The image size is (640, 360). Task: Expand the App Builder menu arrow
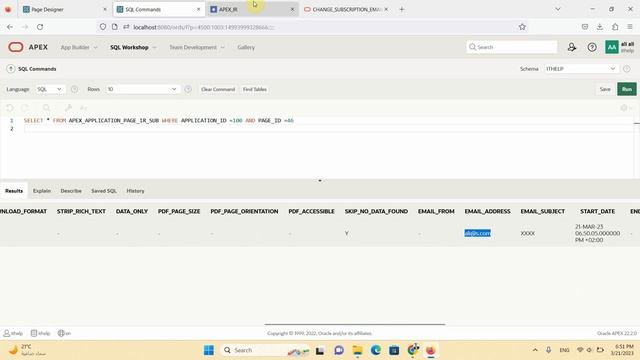click(96, 48)
